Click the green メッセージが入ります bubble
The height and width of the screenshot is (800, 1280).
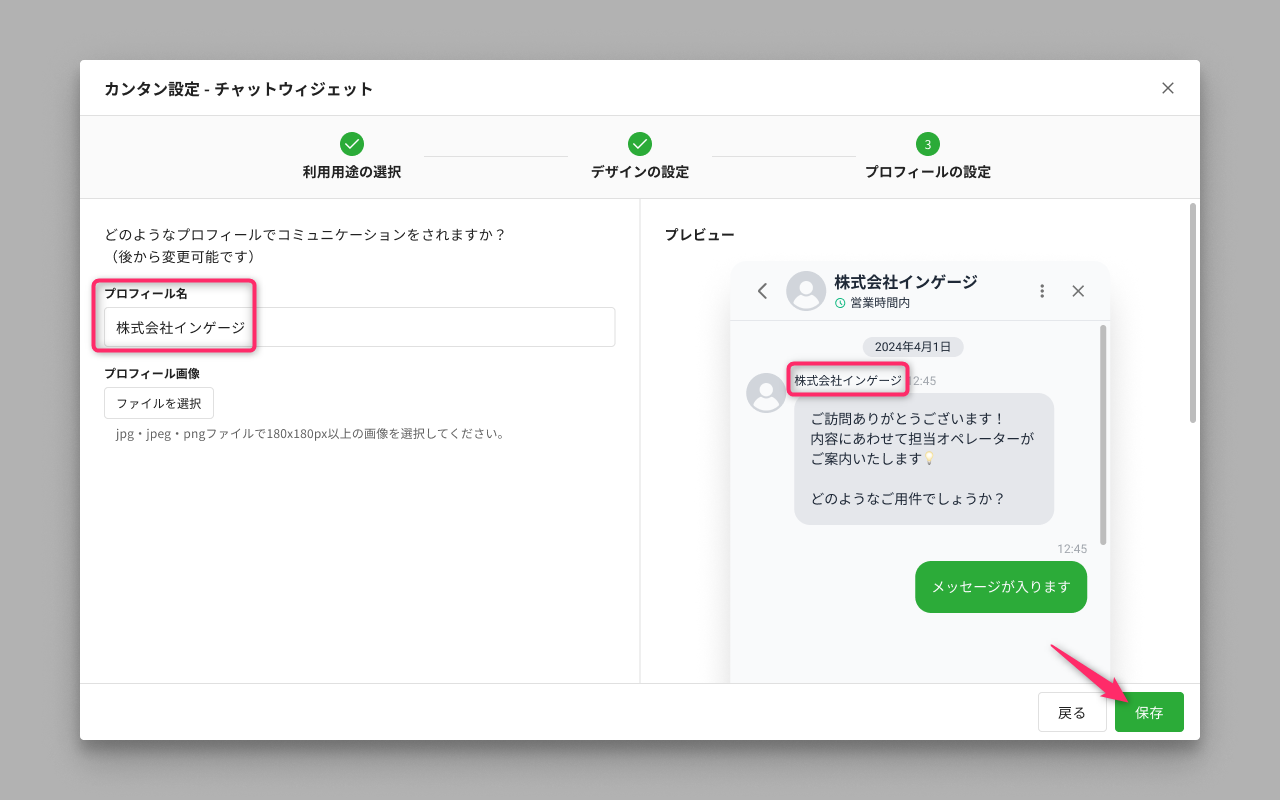point(1000,587)
